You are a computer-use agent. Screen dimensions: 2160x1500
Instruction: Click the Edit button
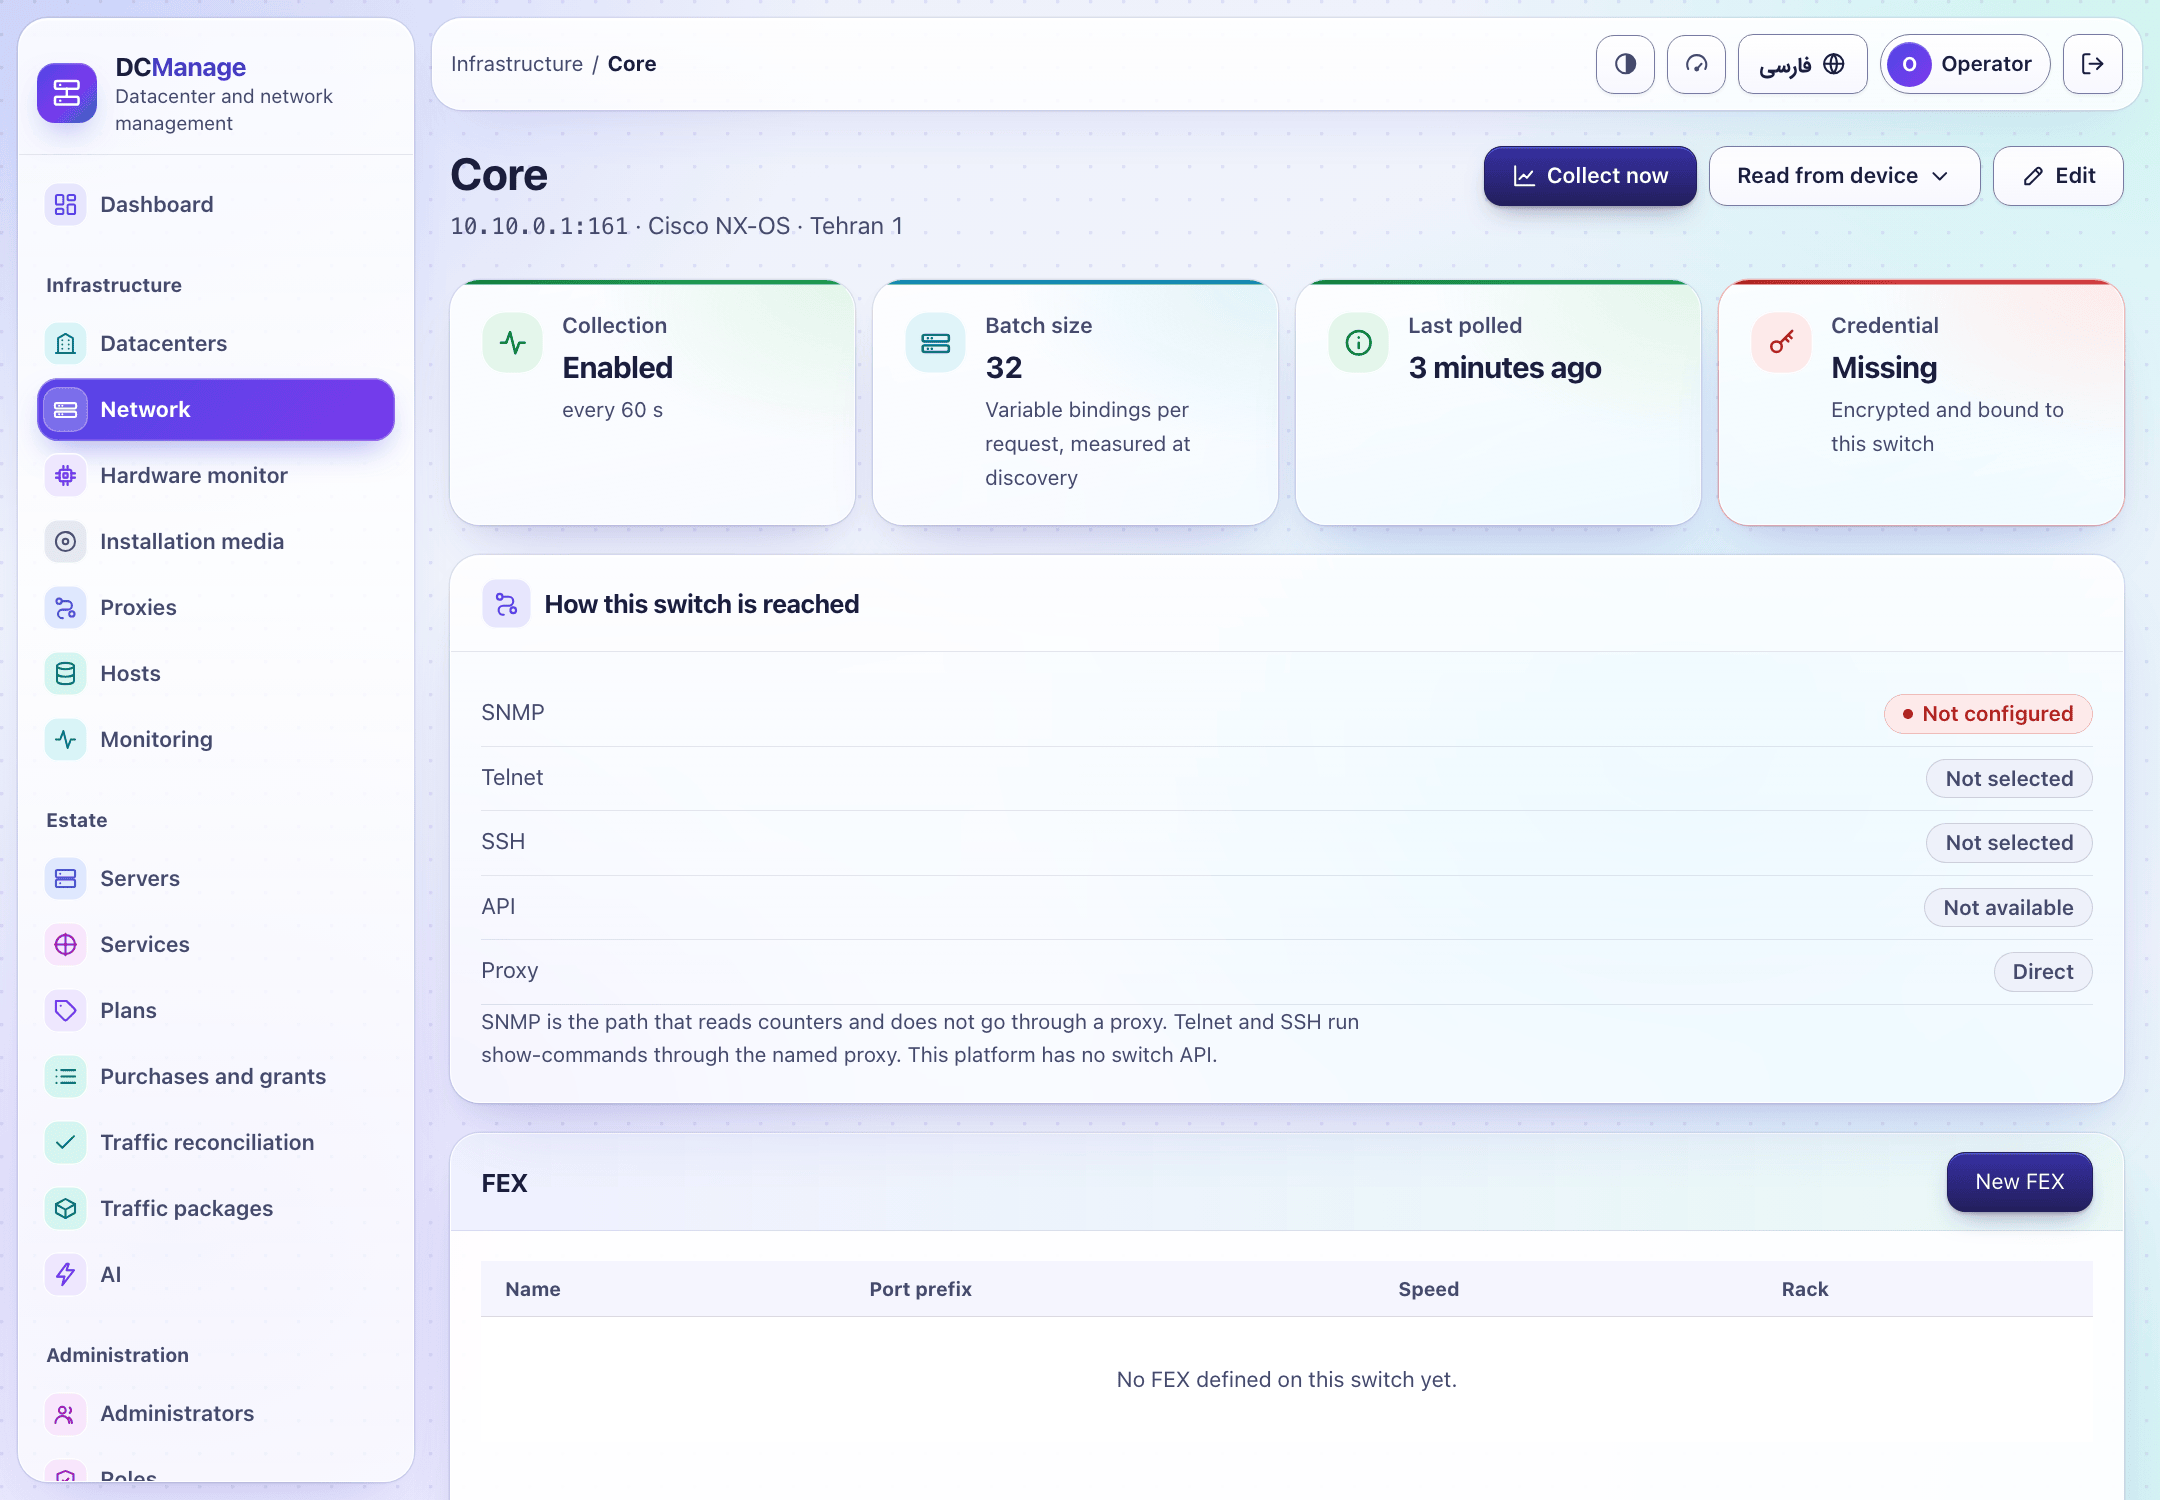click(x=2058, y=176)
